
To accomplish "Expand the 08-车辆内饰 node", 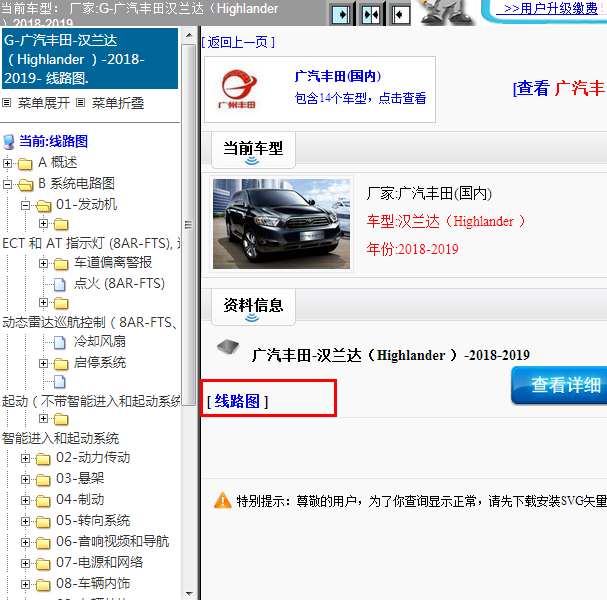I will pyautogui.click(x=25, y=584).
